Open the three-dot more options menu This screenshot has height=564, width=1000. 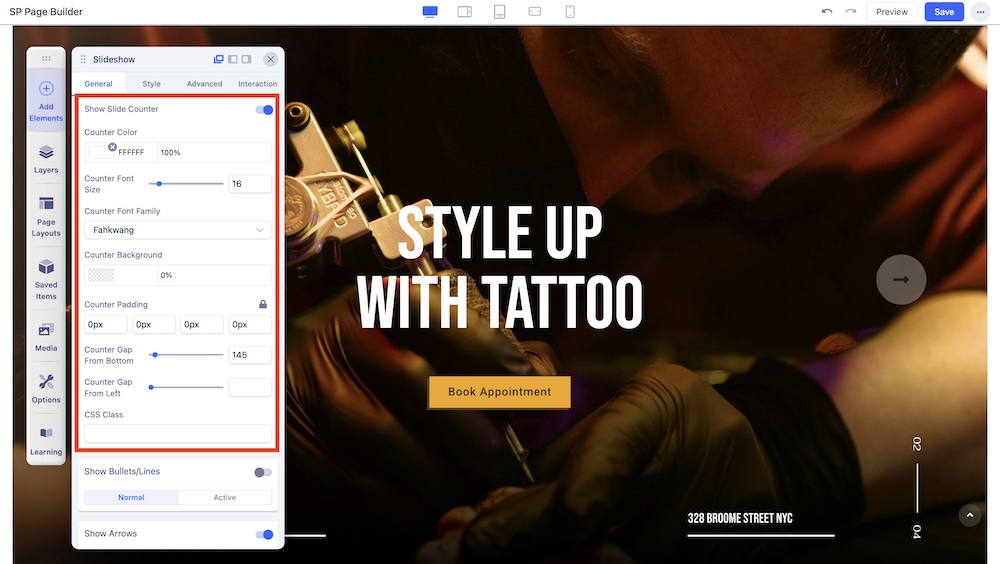pyautogui.click(x=979, y=12)
